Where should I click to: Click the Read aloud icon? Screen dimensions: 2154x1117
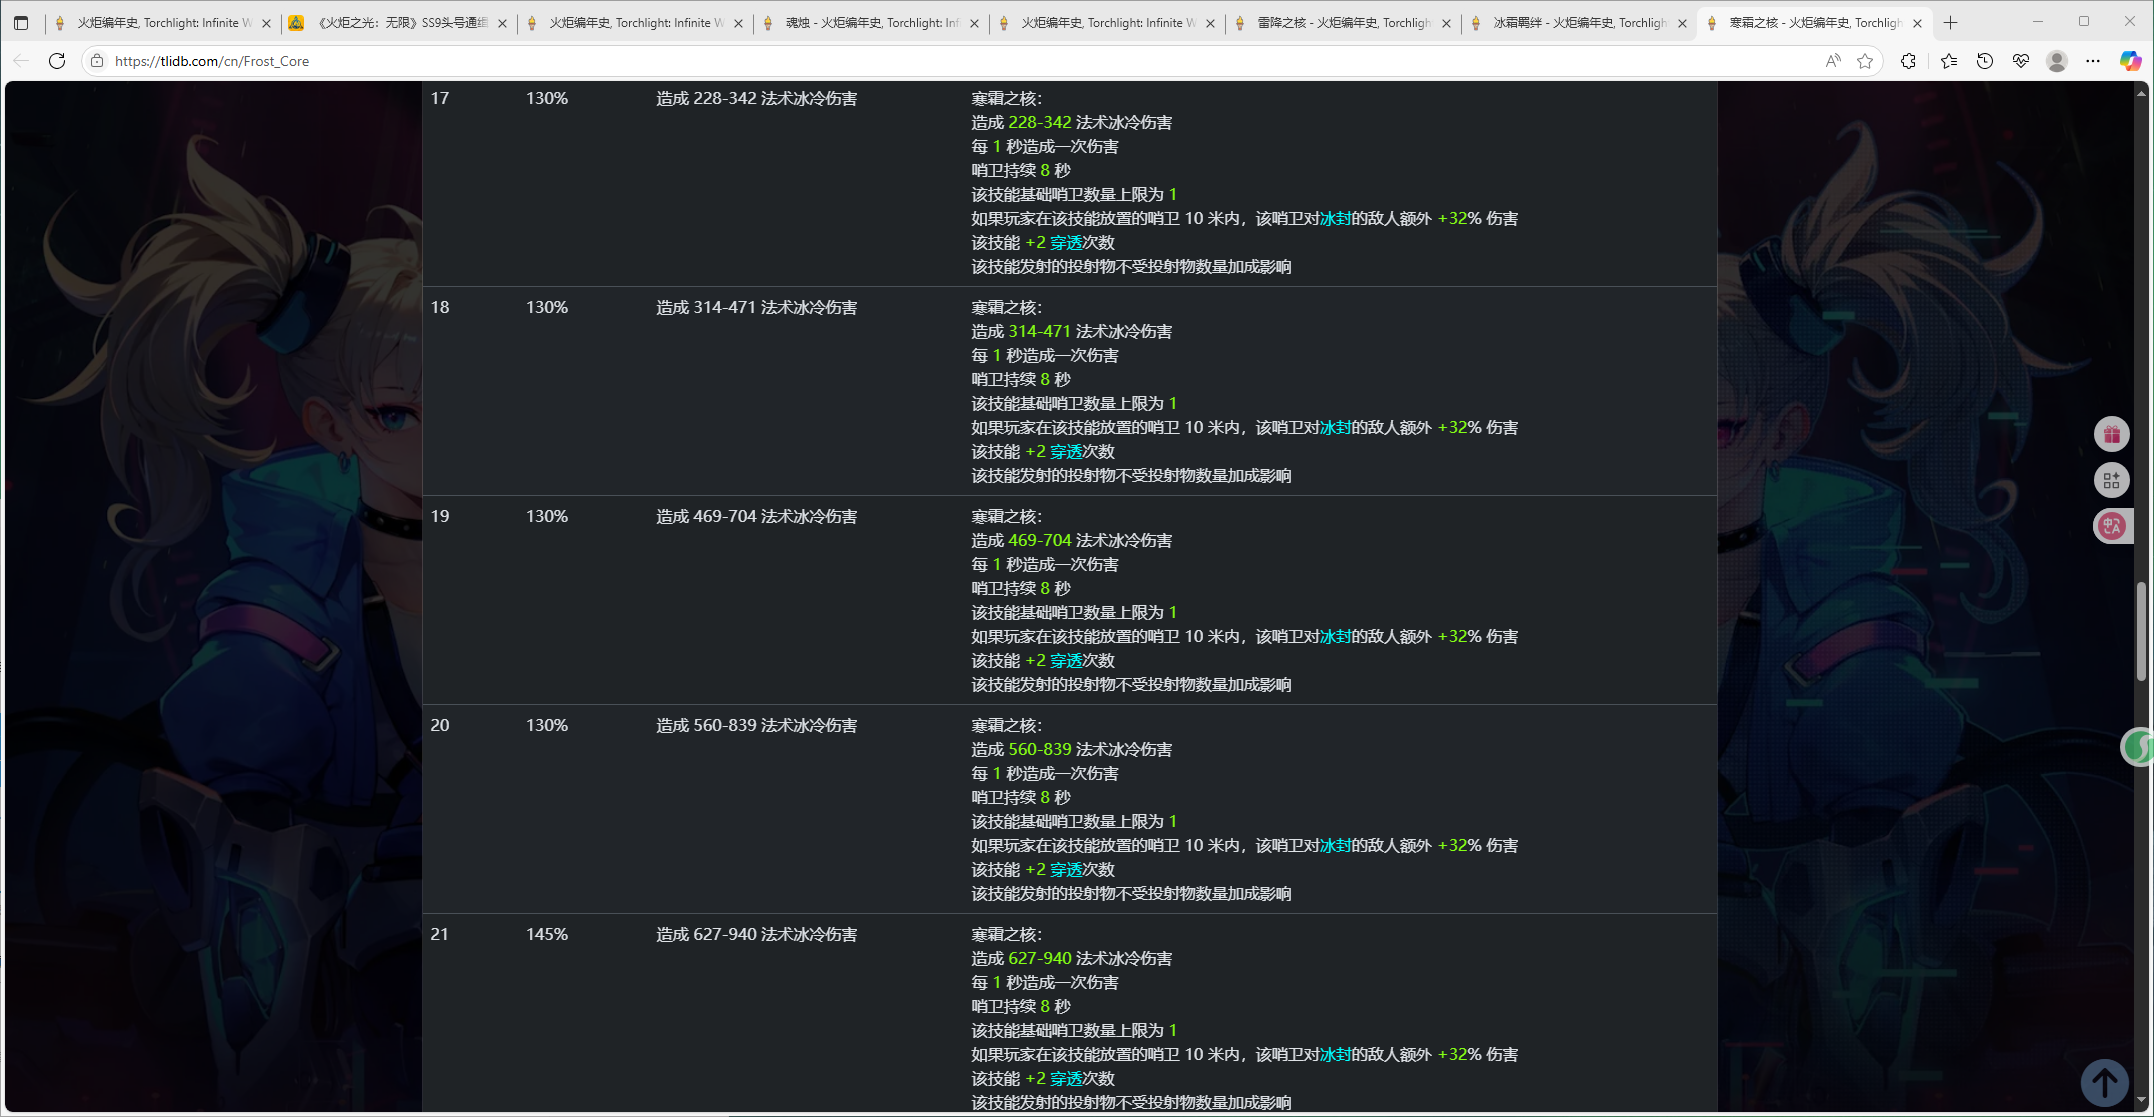click(1832, 61)
